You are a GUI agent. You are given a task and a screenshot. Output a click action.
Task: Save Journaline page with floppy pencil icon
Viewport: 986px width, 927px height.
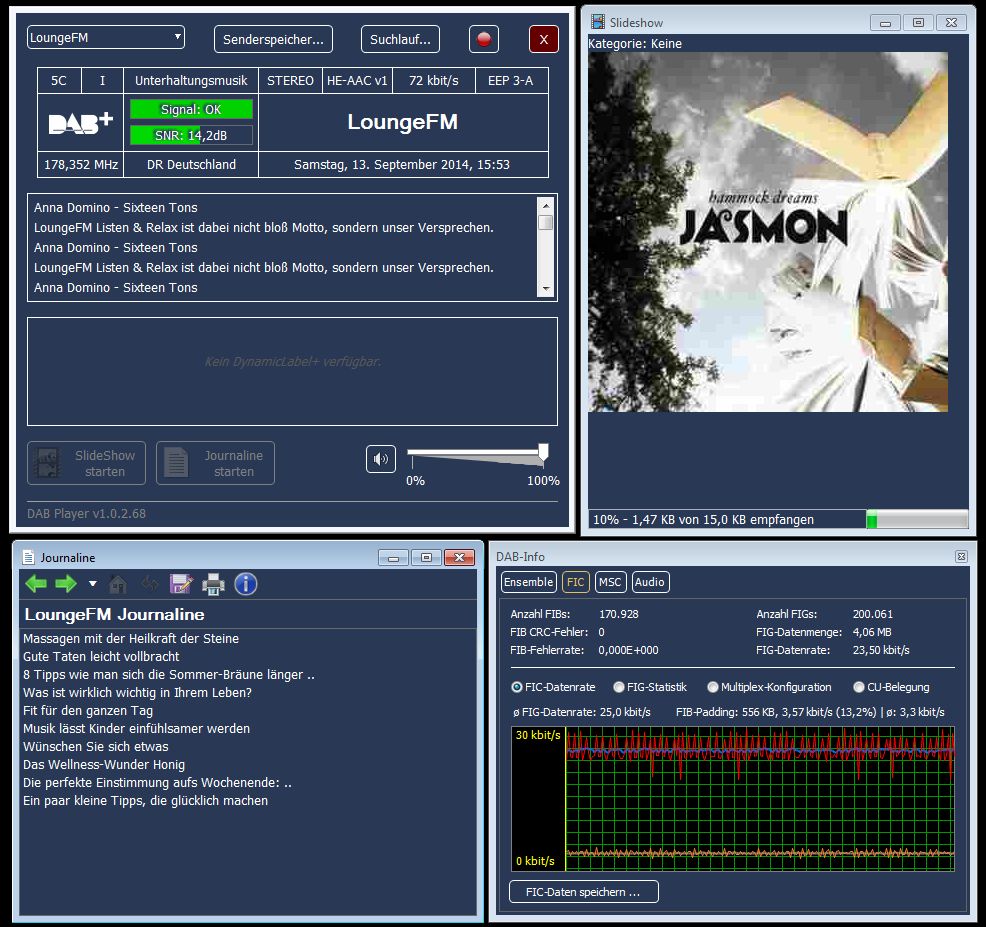(181, 584)
